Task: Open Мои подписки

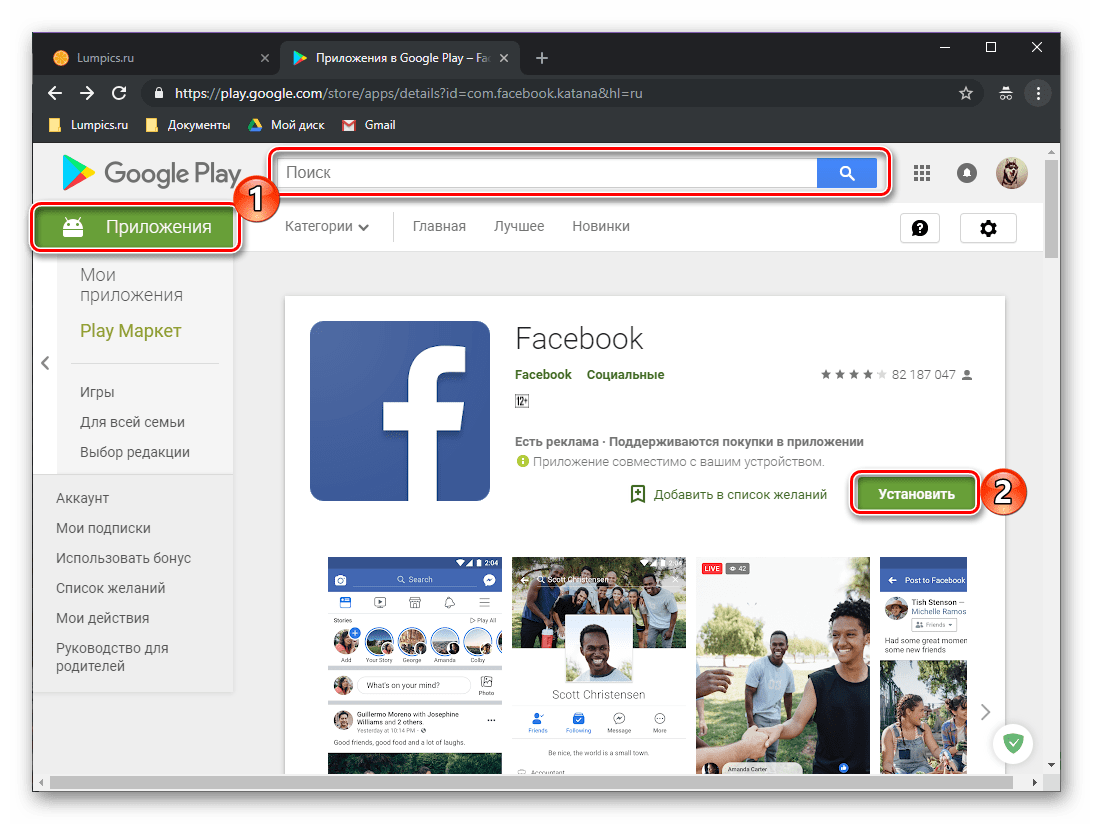Action: tap(103, 528)
